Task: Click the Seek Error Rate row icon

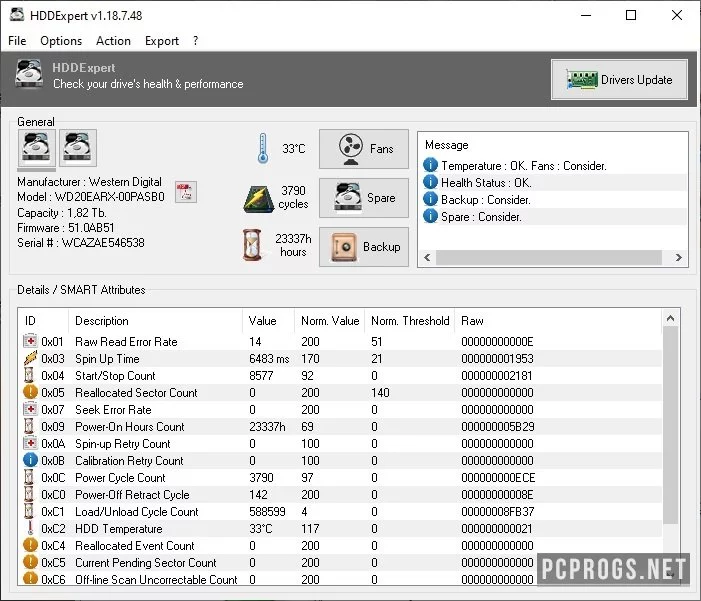Action: (x=30, y=409)
